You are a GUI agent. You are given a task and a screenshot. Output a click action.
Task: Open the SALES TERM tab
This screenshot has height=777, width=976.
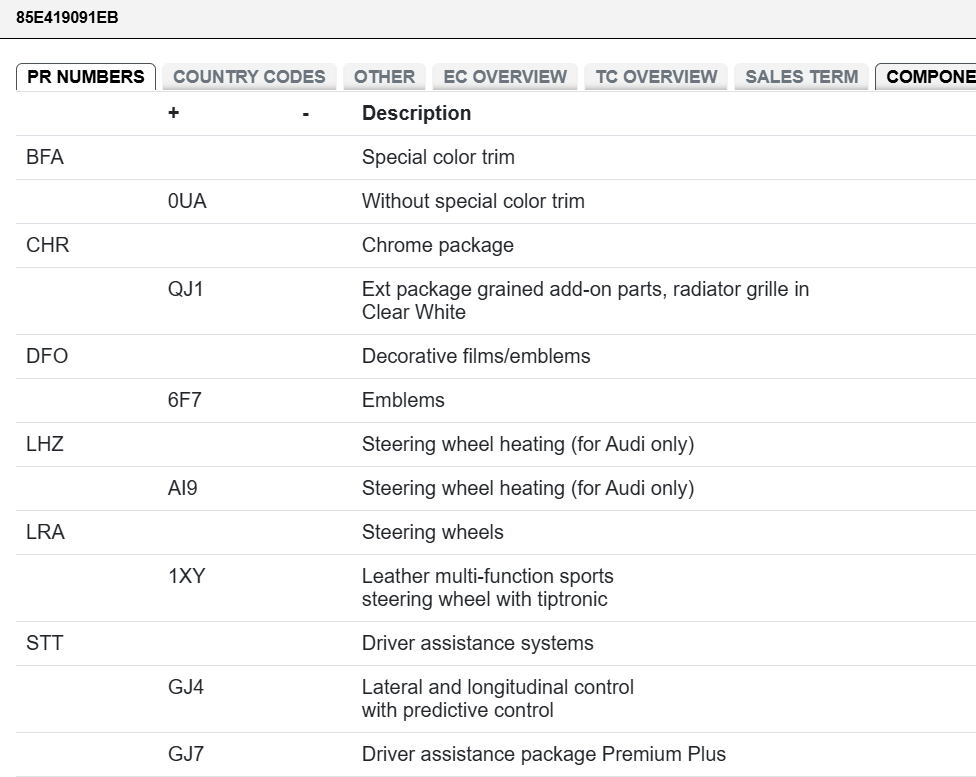click(802, 77)
